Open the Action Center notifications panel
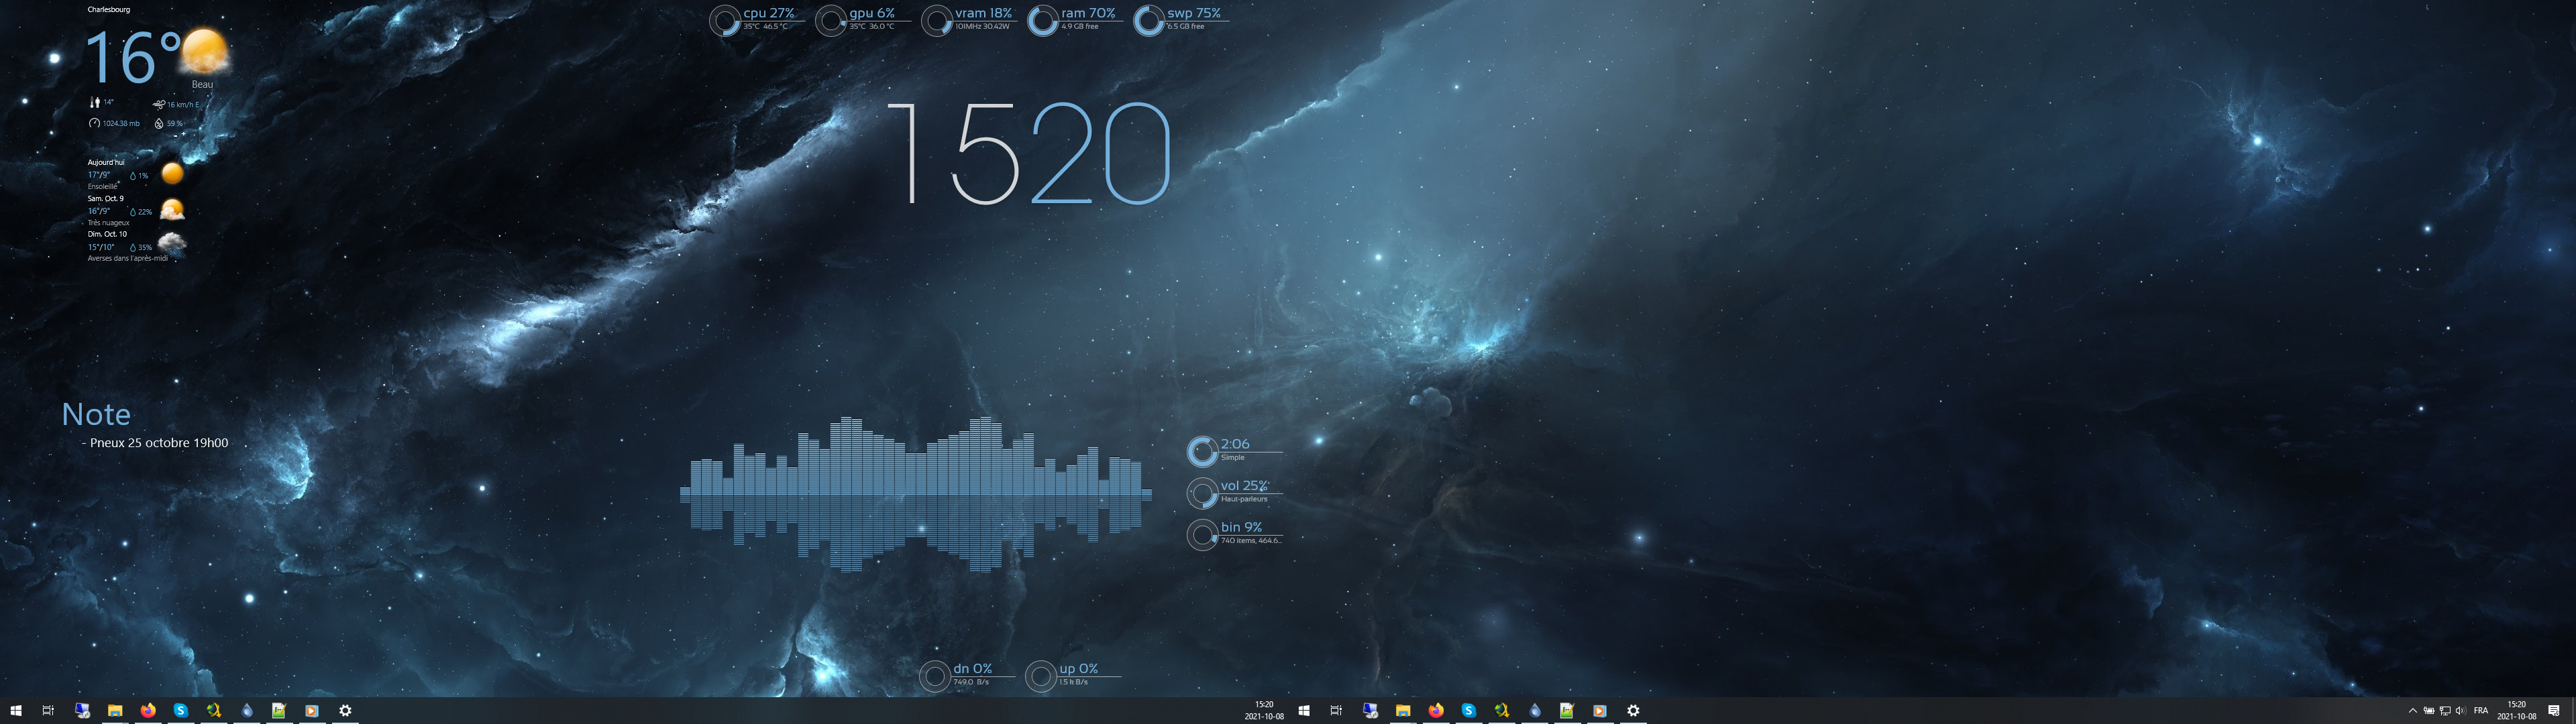The height and width of the screenshot is (724, 2576). 2553,710
